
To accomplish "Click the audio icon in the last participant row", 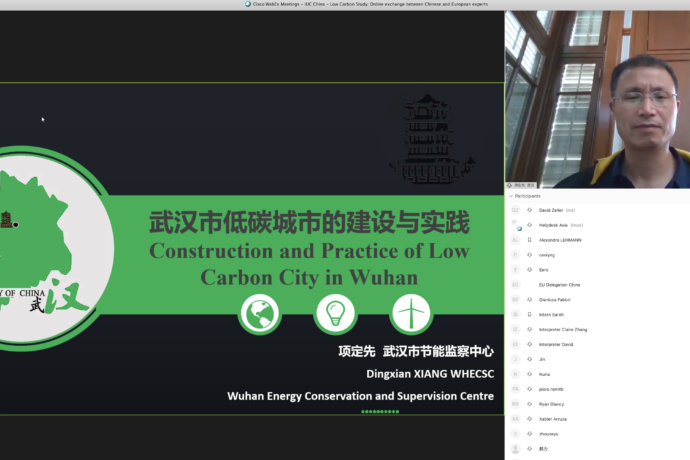I will [529, 449].
